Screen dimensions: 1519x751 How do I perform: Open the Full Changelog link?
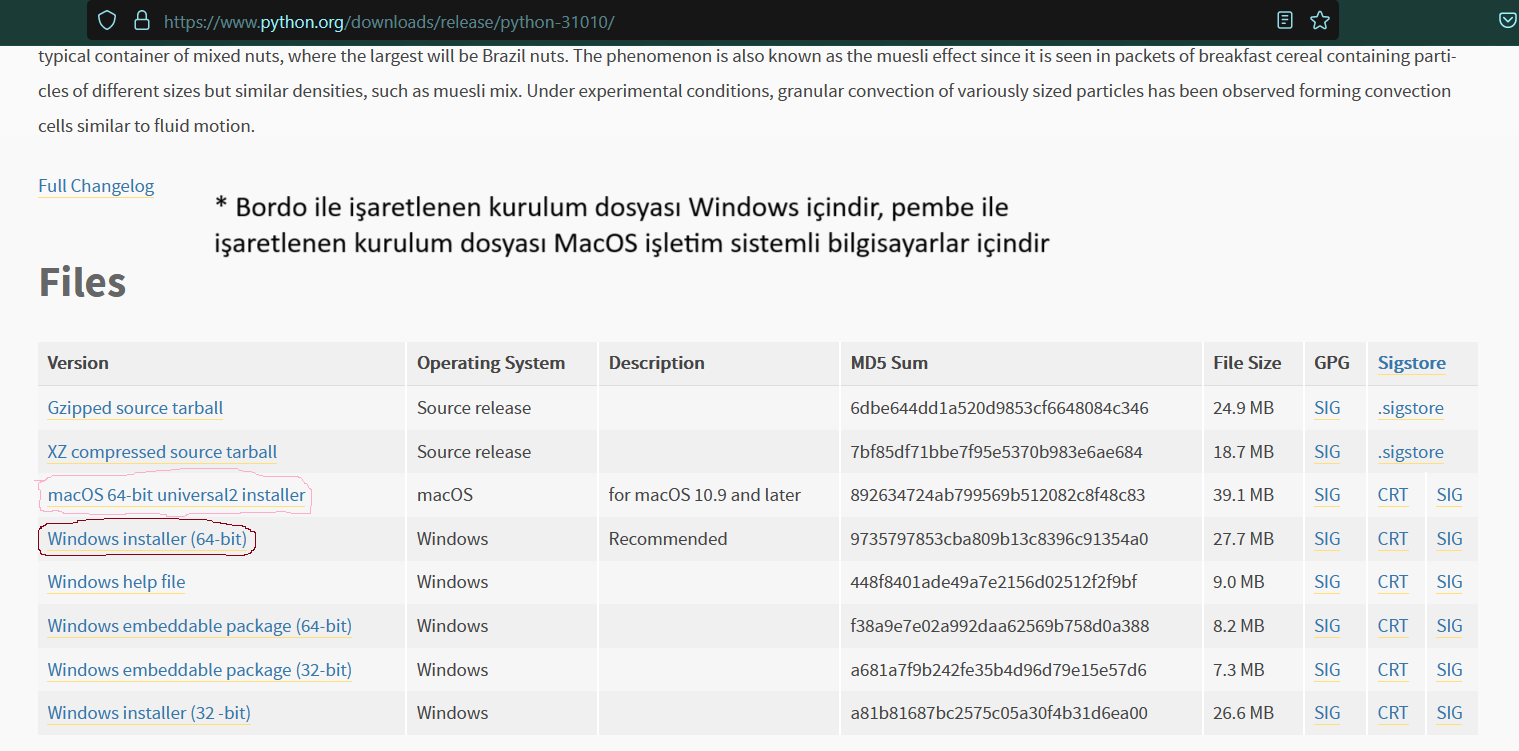click(x=96, y=186)
